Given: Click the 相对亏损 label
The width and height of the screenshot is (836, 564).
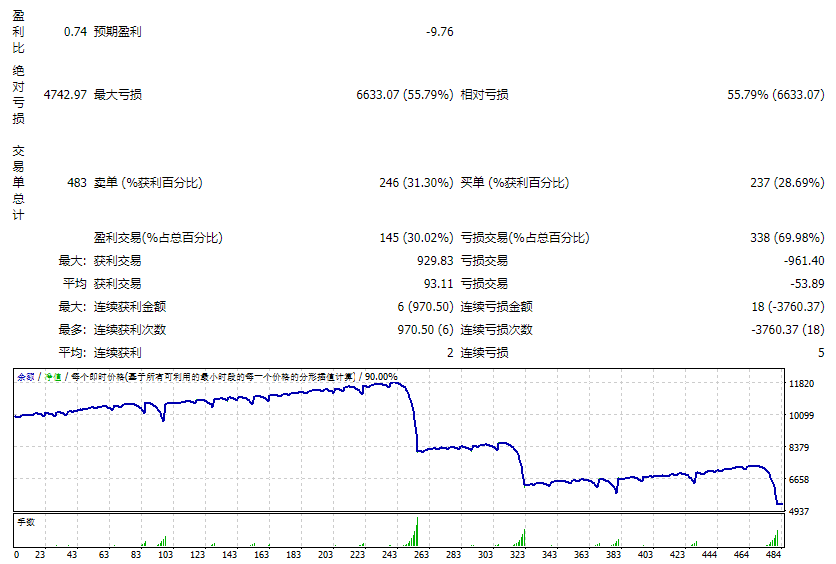Looking at the screenshot, I should (484, 95).
